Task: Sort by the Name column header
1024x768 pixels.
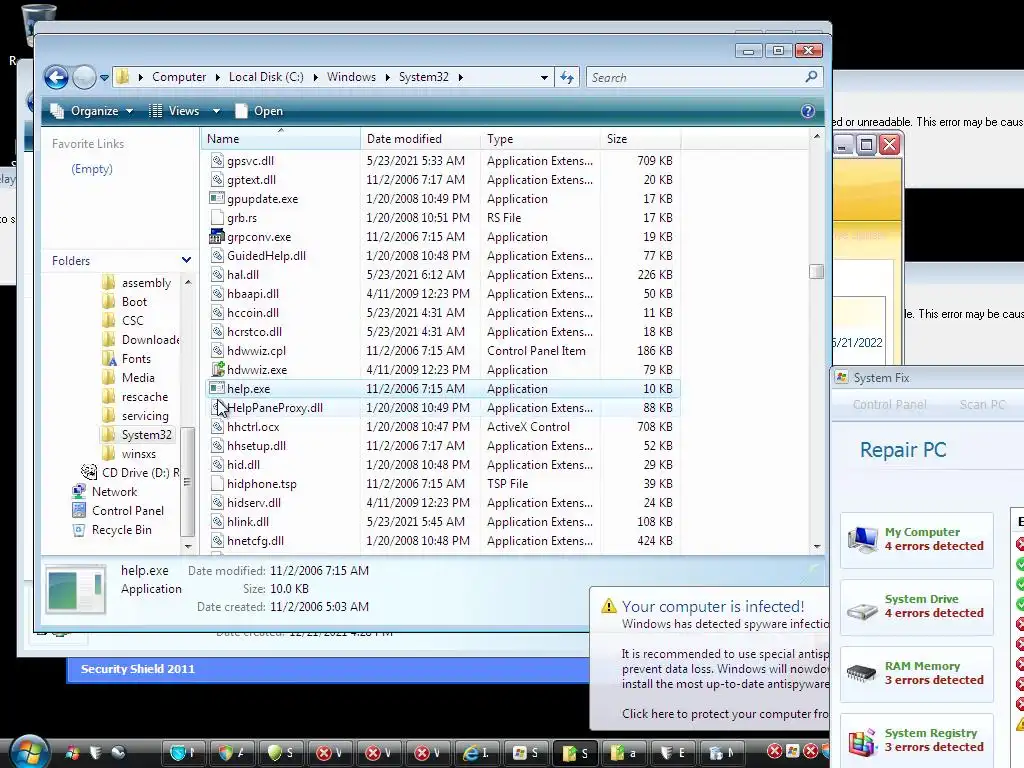Action: [x=281, y=138]
